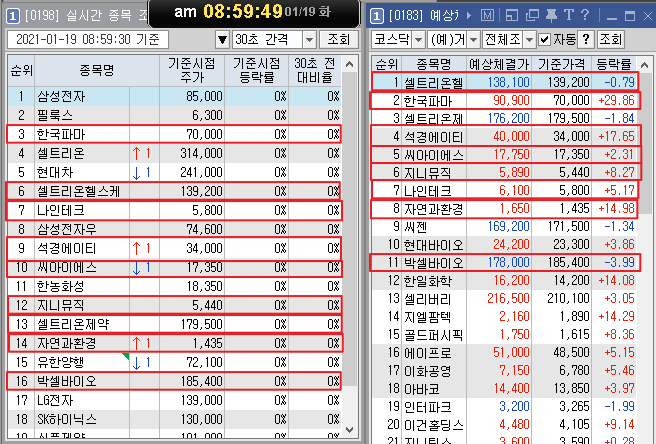Open the 코스닥 market dropdown
656x444 pixels.
click(x=418, y=40)
